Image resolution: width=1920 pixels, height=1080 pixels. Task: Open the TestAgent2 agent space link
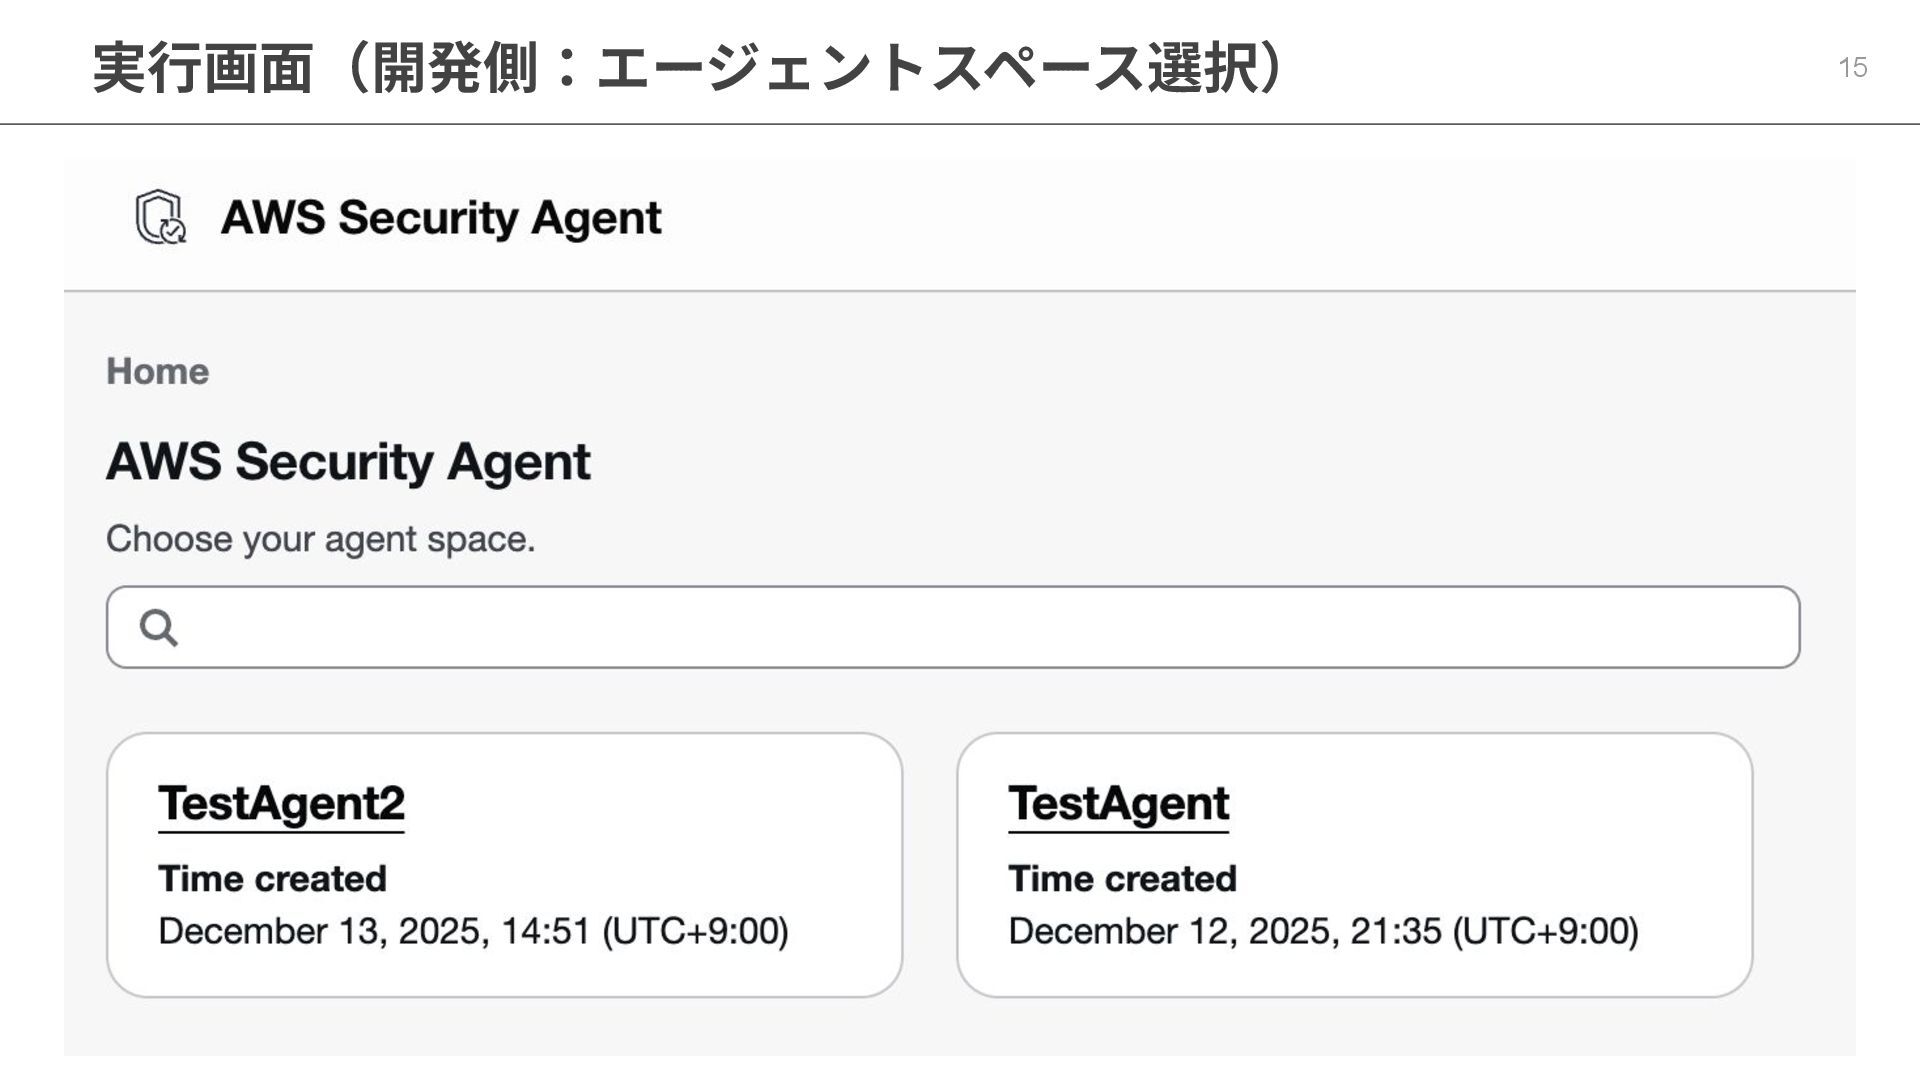tap(281, 804)
